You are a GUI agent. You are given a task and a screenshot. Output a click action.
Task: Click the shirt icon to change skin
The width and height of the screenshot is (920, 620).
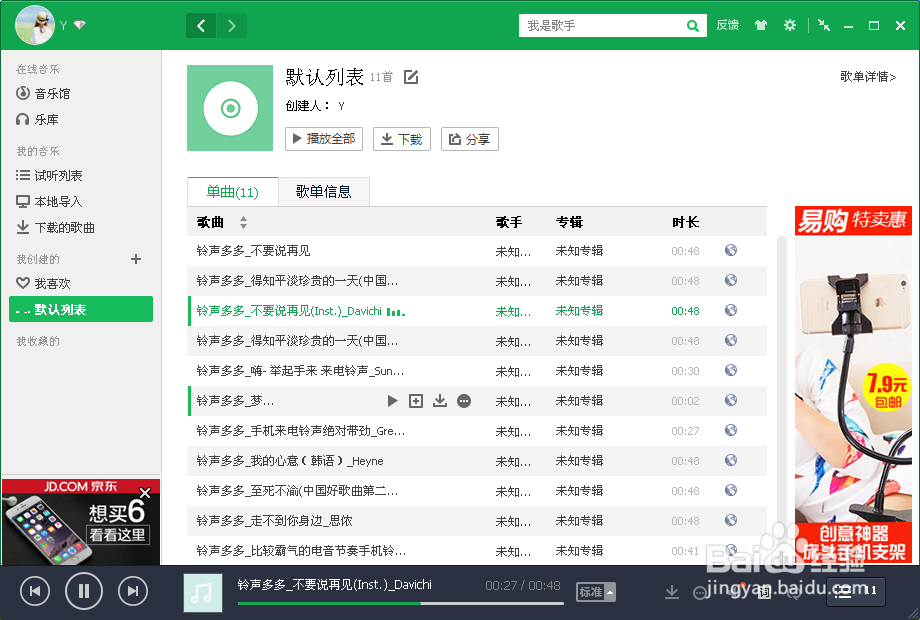click(760, 25)
